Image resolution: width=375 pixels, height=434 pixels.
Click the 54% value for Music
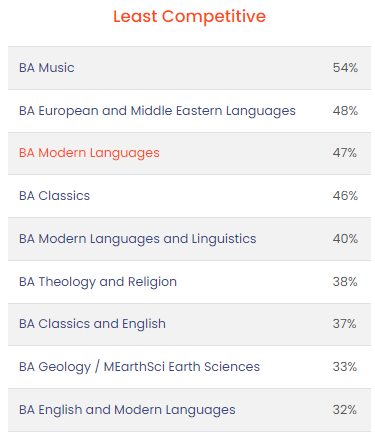tap(345, 68)
